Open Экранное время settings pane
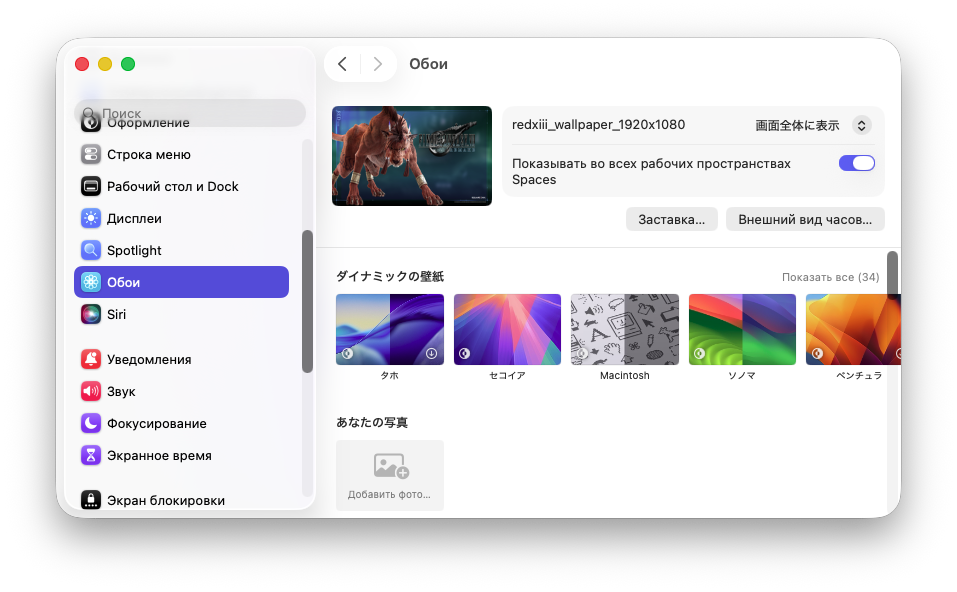 [x=181, y=455]
